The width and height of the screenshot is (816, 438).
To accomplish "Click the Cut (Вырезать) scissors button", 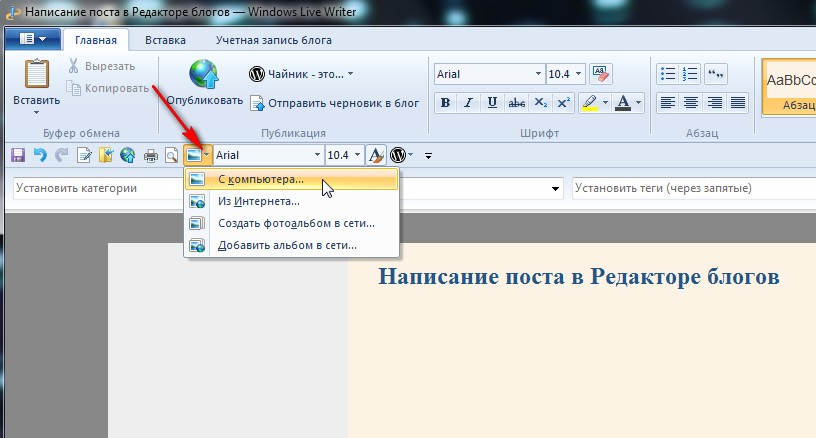I will click(x=101, y=66).
